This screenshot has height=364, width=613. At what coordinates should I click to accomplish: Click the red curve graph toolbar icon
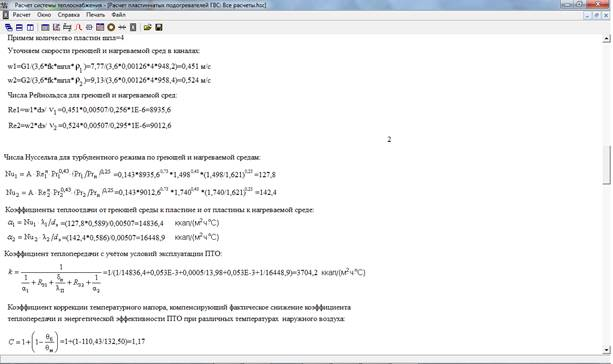click(x=78, y=27)
